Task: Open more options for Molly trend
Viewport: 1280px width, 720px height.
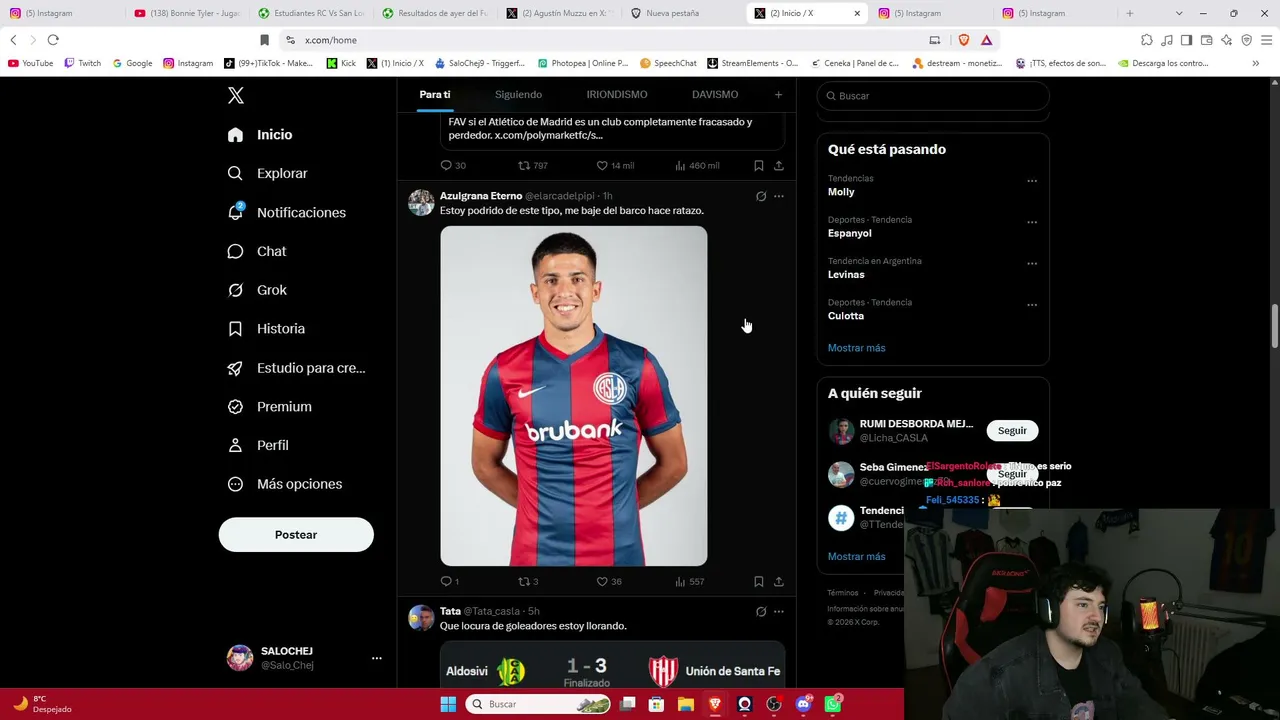Action: 1032,181
